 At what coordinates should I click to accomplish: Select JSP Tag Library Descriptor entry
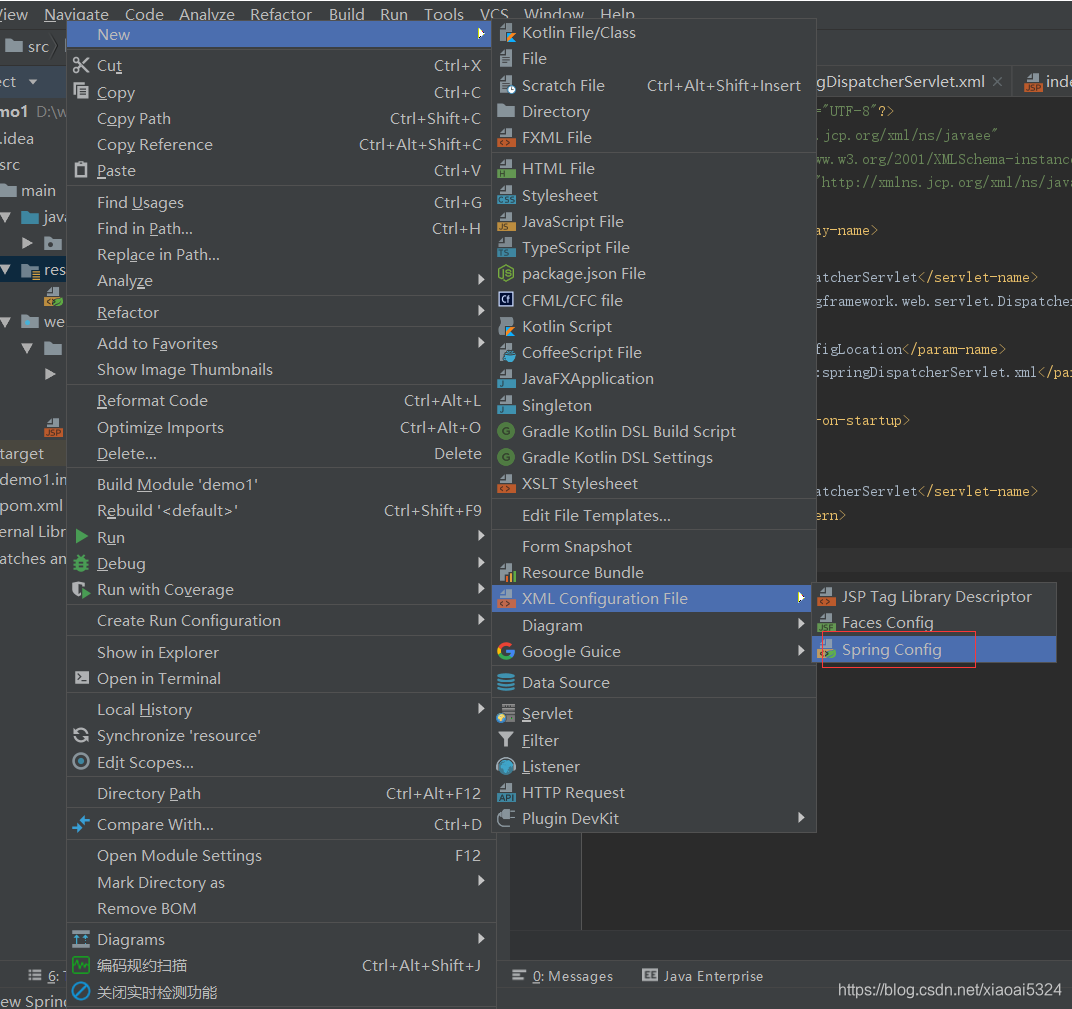934,597
